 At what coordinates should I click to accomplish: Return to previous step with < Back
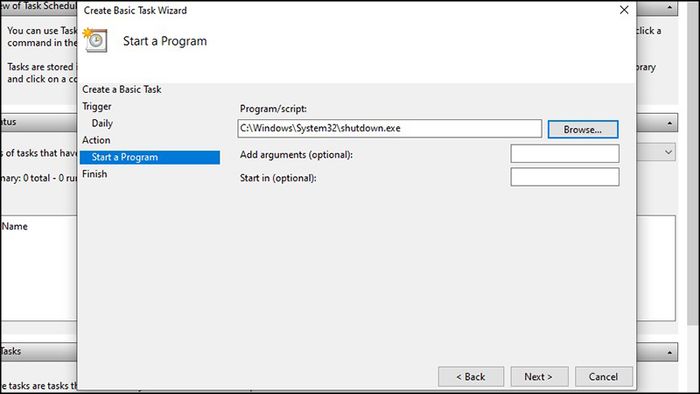471,377
